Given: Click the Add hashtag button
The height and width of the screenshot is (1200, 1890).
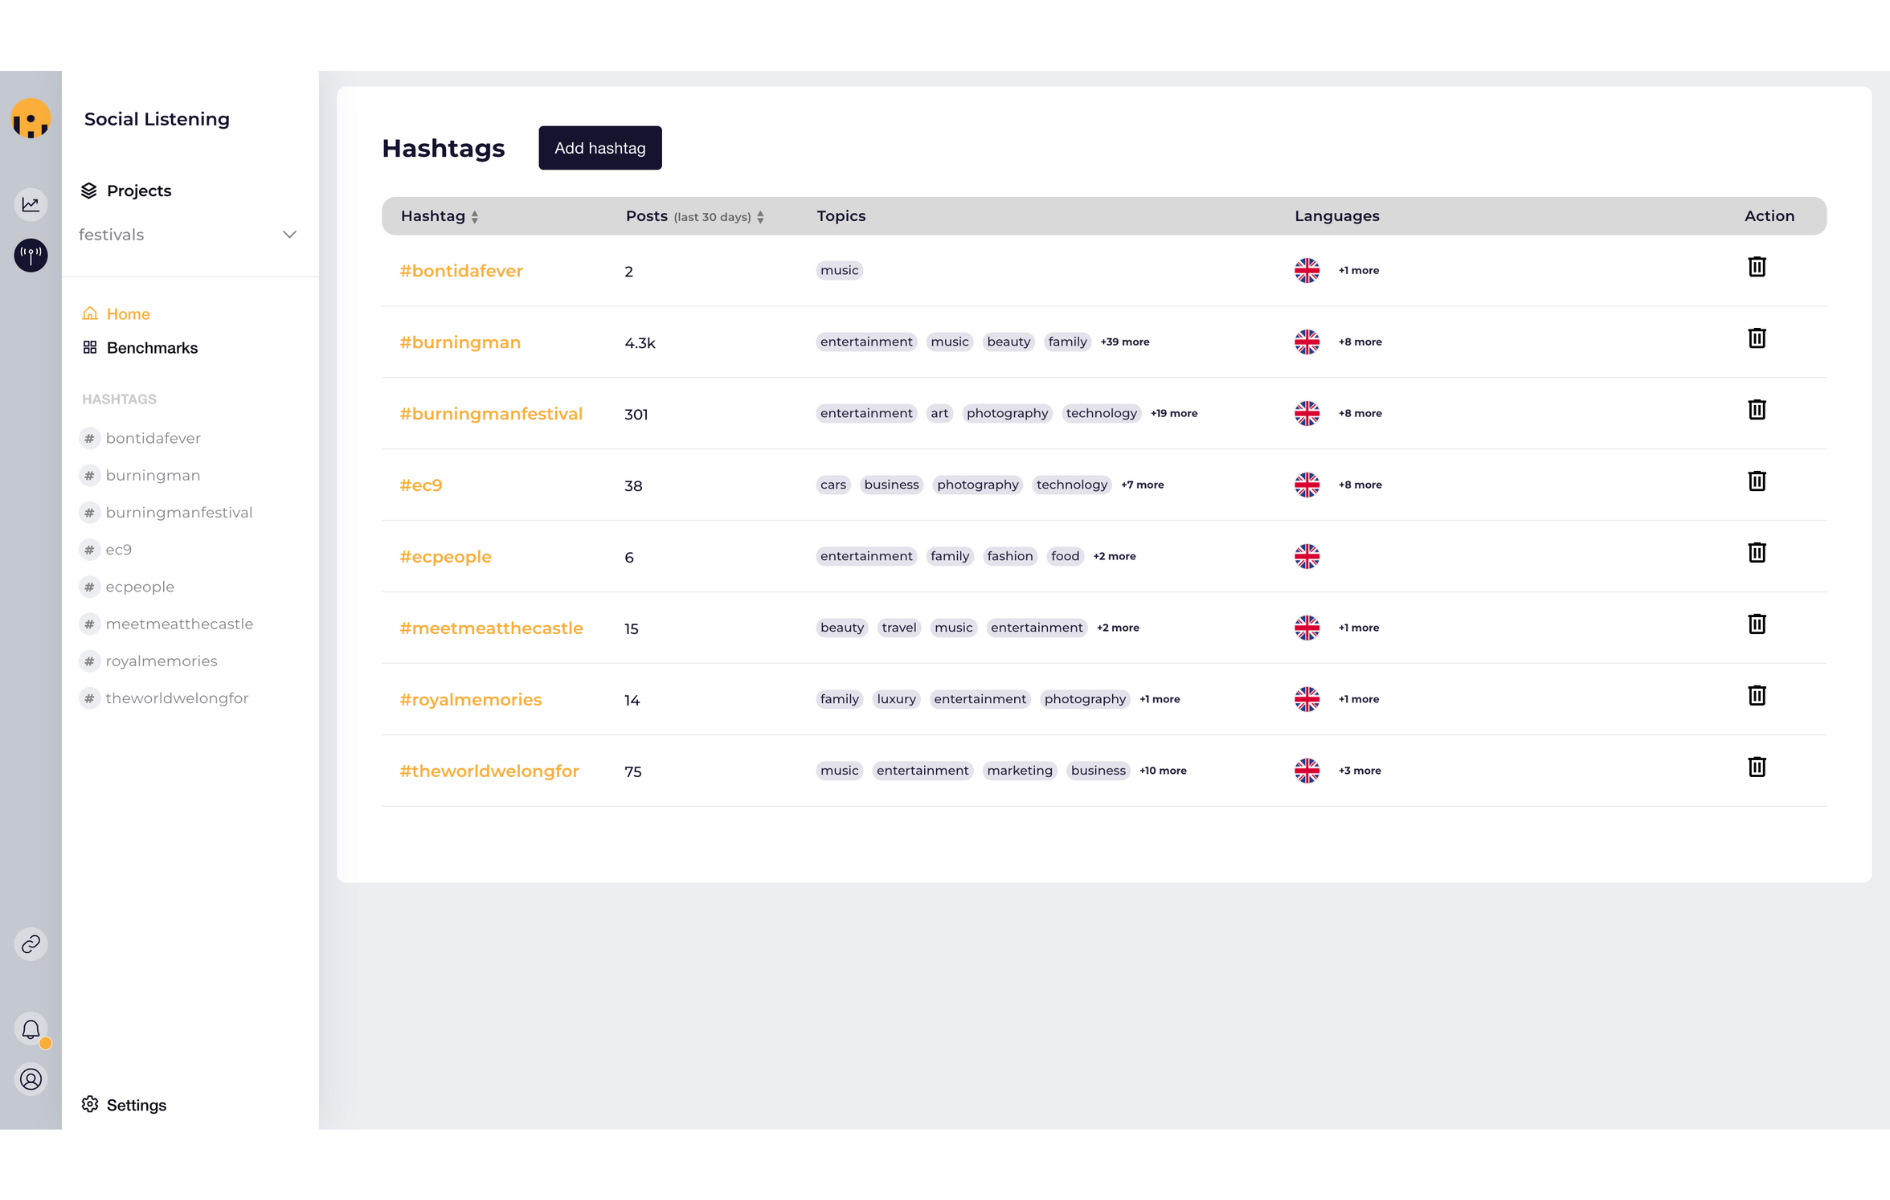Looking at the screenshot, I should tap(600, 148).
